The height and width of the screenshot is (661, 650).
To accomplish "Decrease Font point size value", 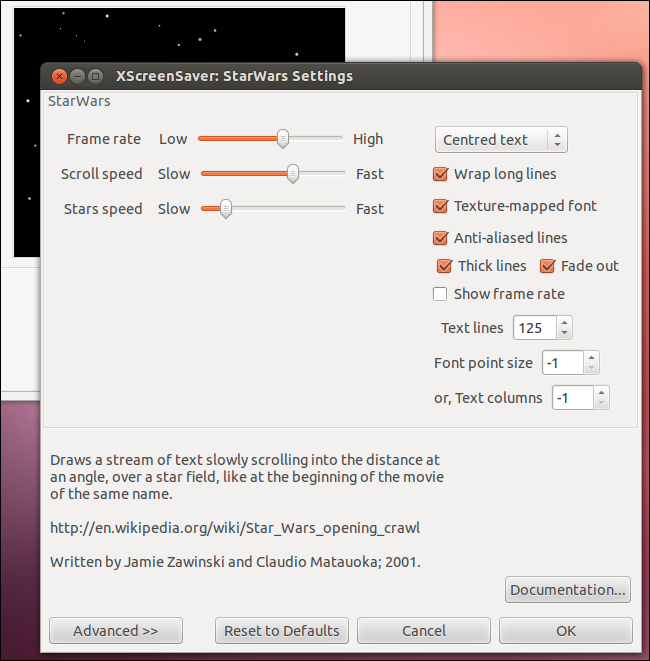I will pyautogui.click(x=591, y=368).
